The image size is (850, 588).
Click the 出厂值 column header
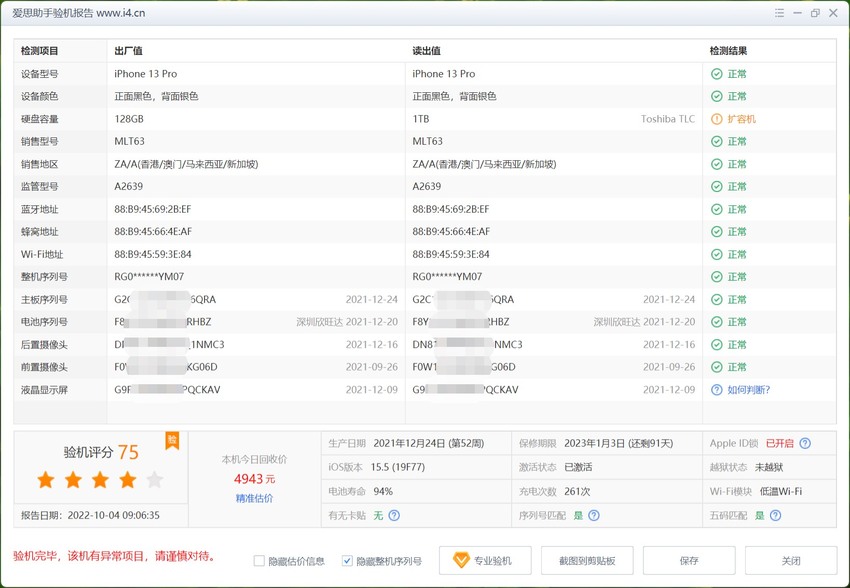[x=128, y=51]
